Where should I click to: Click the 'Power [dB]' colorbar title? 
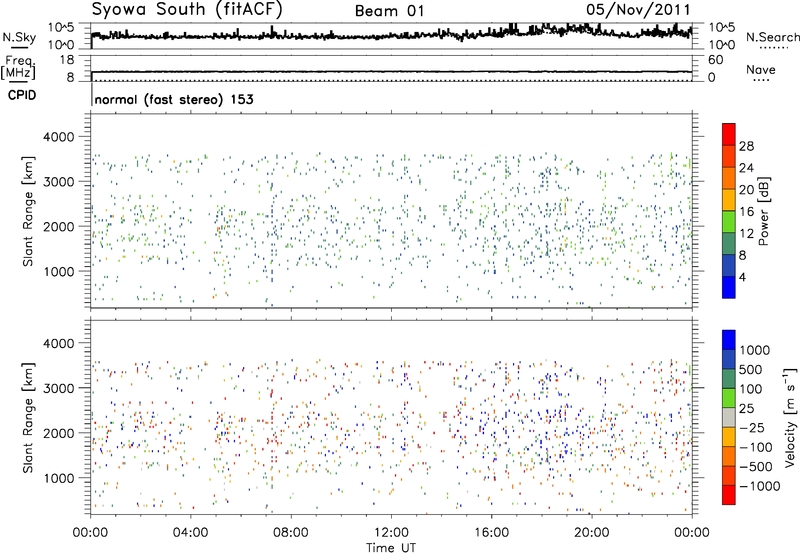763,211
